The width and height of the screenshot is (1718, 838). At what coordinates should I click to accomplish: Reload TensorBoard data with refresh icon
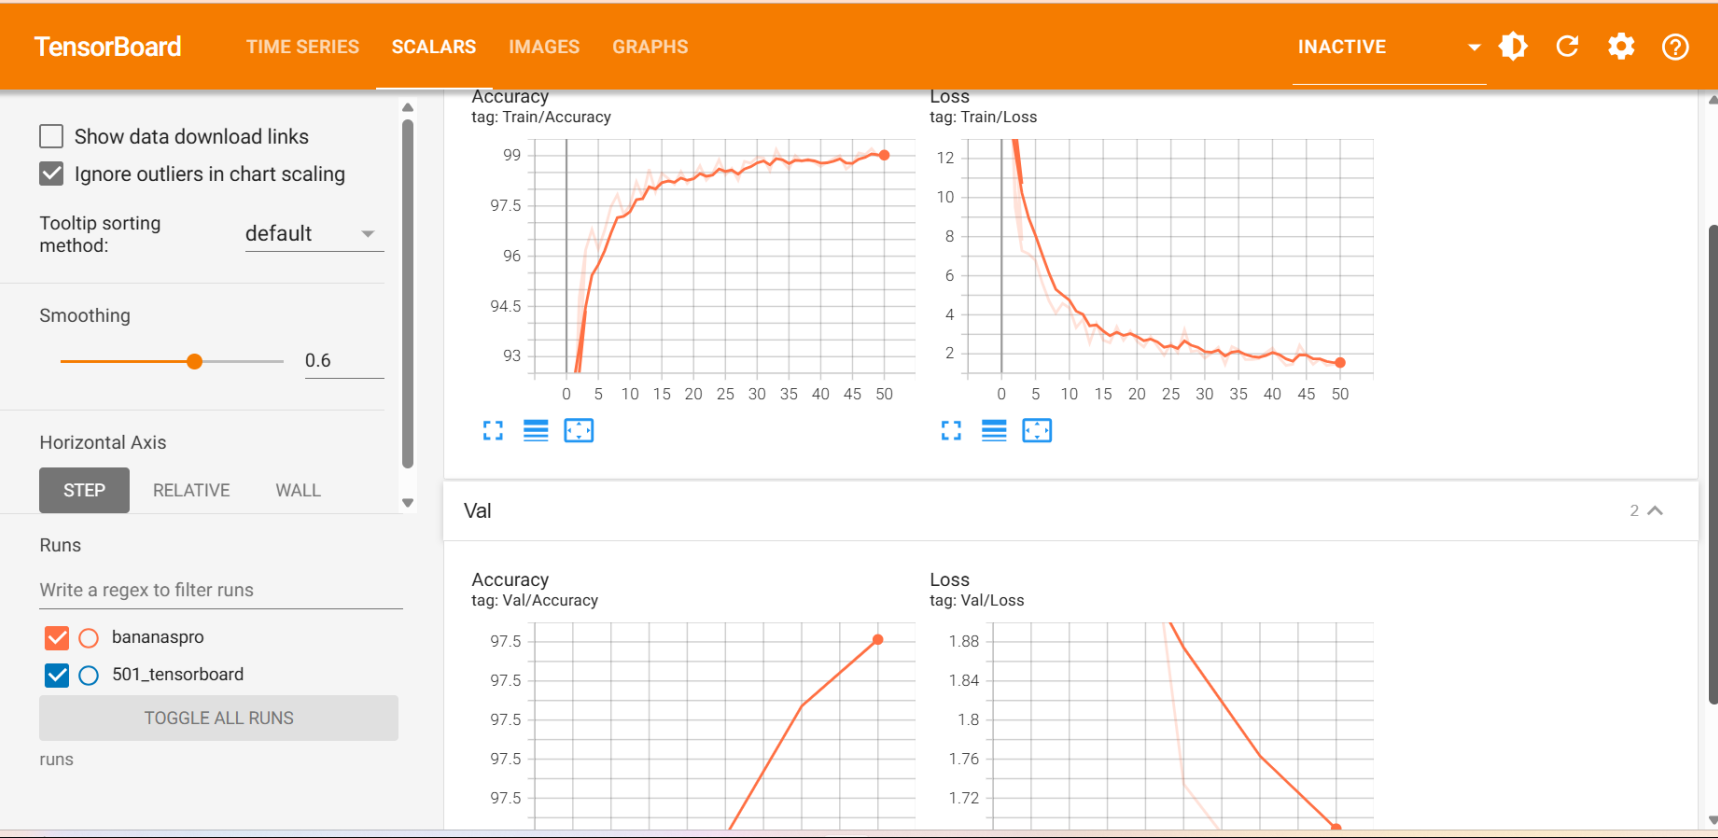(1567, 46)
